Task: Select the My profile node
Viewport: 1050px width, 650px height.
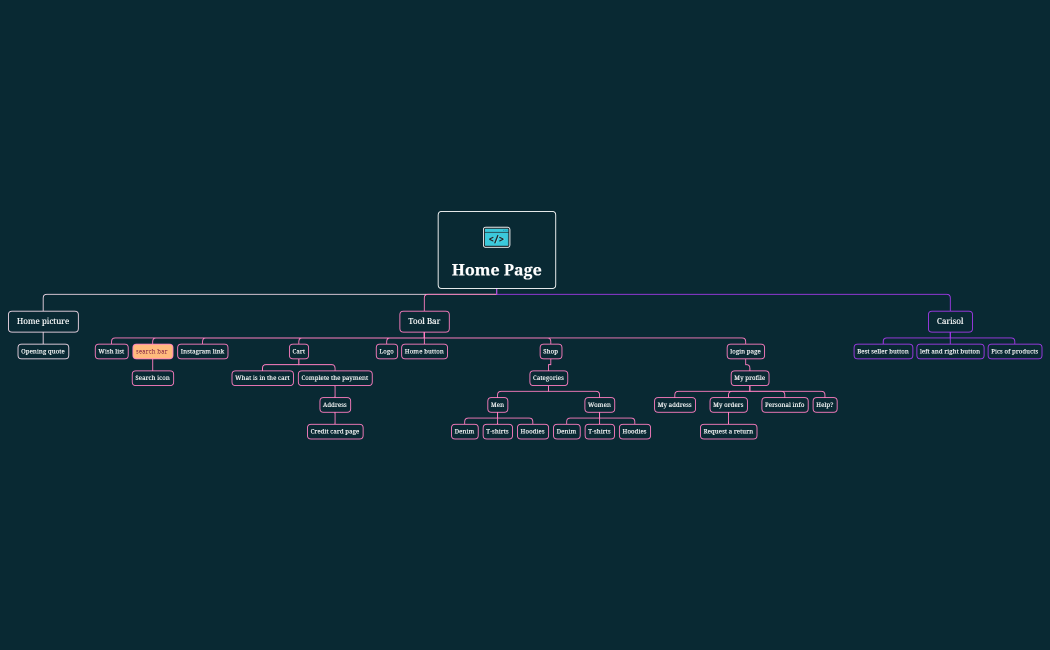Action: [749, 378]
